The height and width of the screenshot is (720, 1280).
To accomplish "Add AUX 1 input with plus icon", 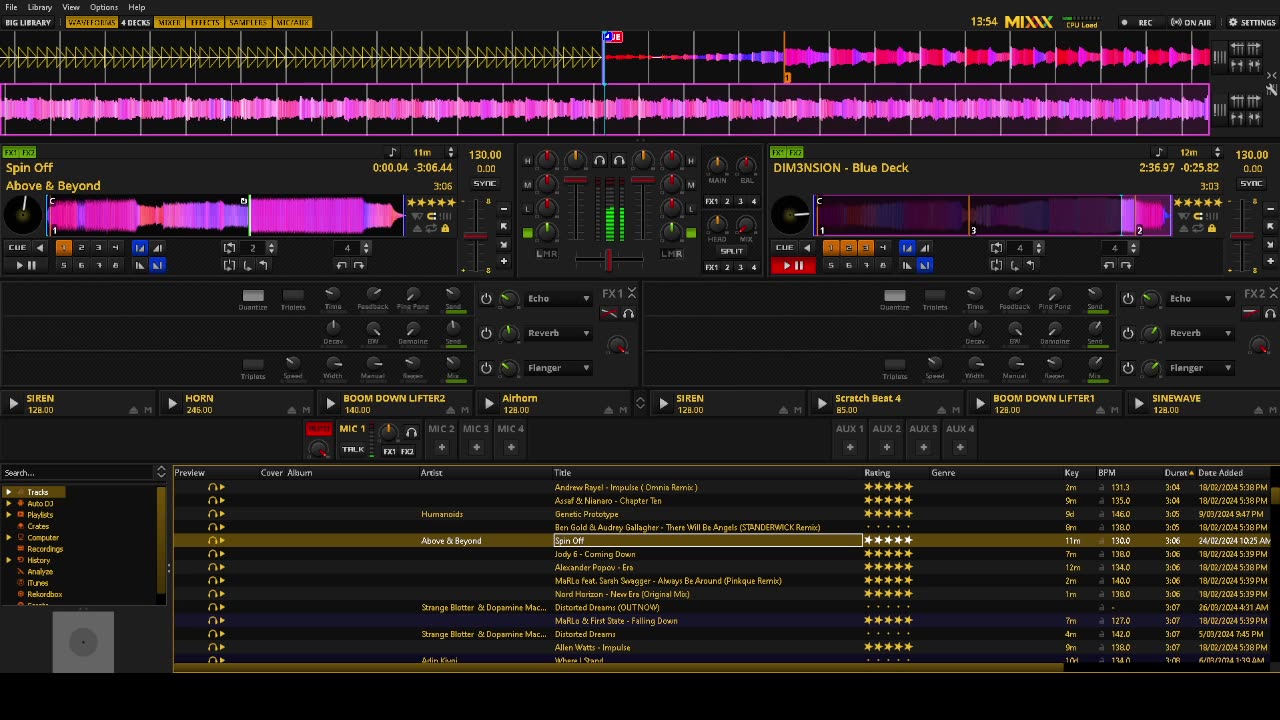I will [x=850, y=447].
